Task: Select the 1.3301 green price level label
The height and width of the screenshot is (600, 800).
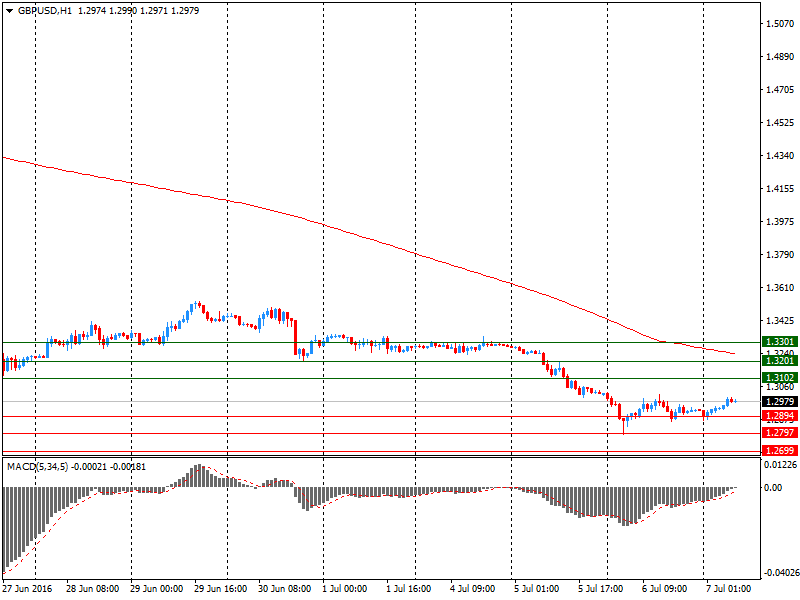Action: coord(780,342)
